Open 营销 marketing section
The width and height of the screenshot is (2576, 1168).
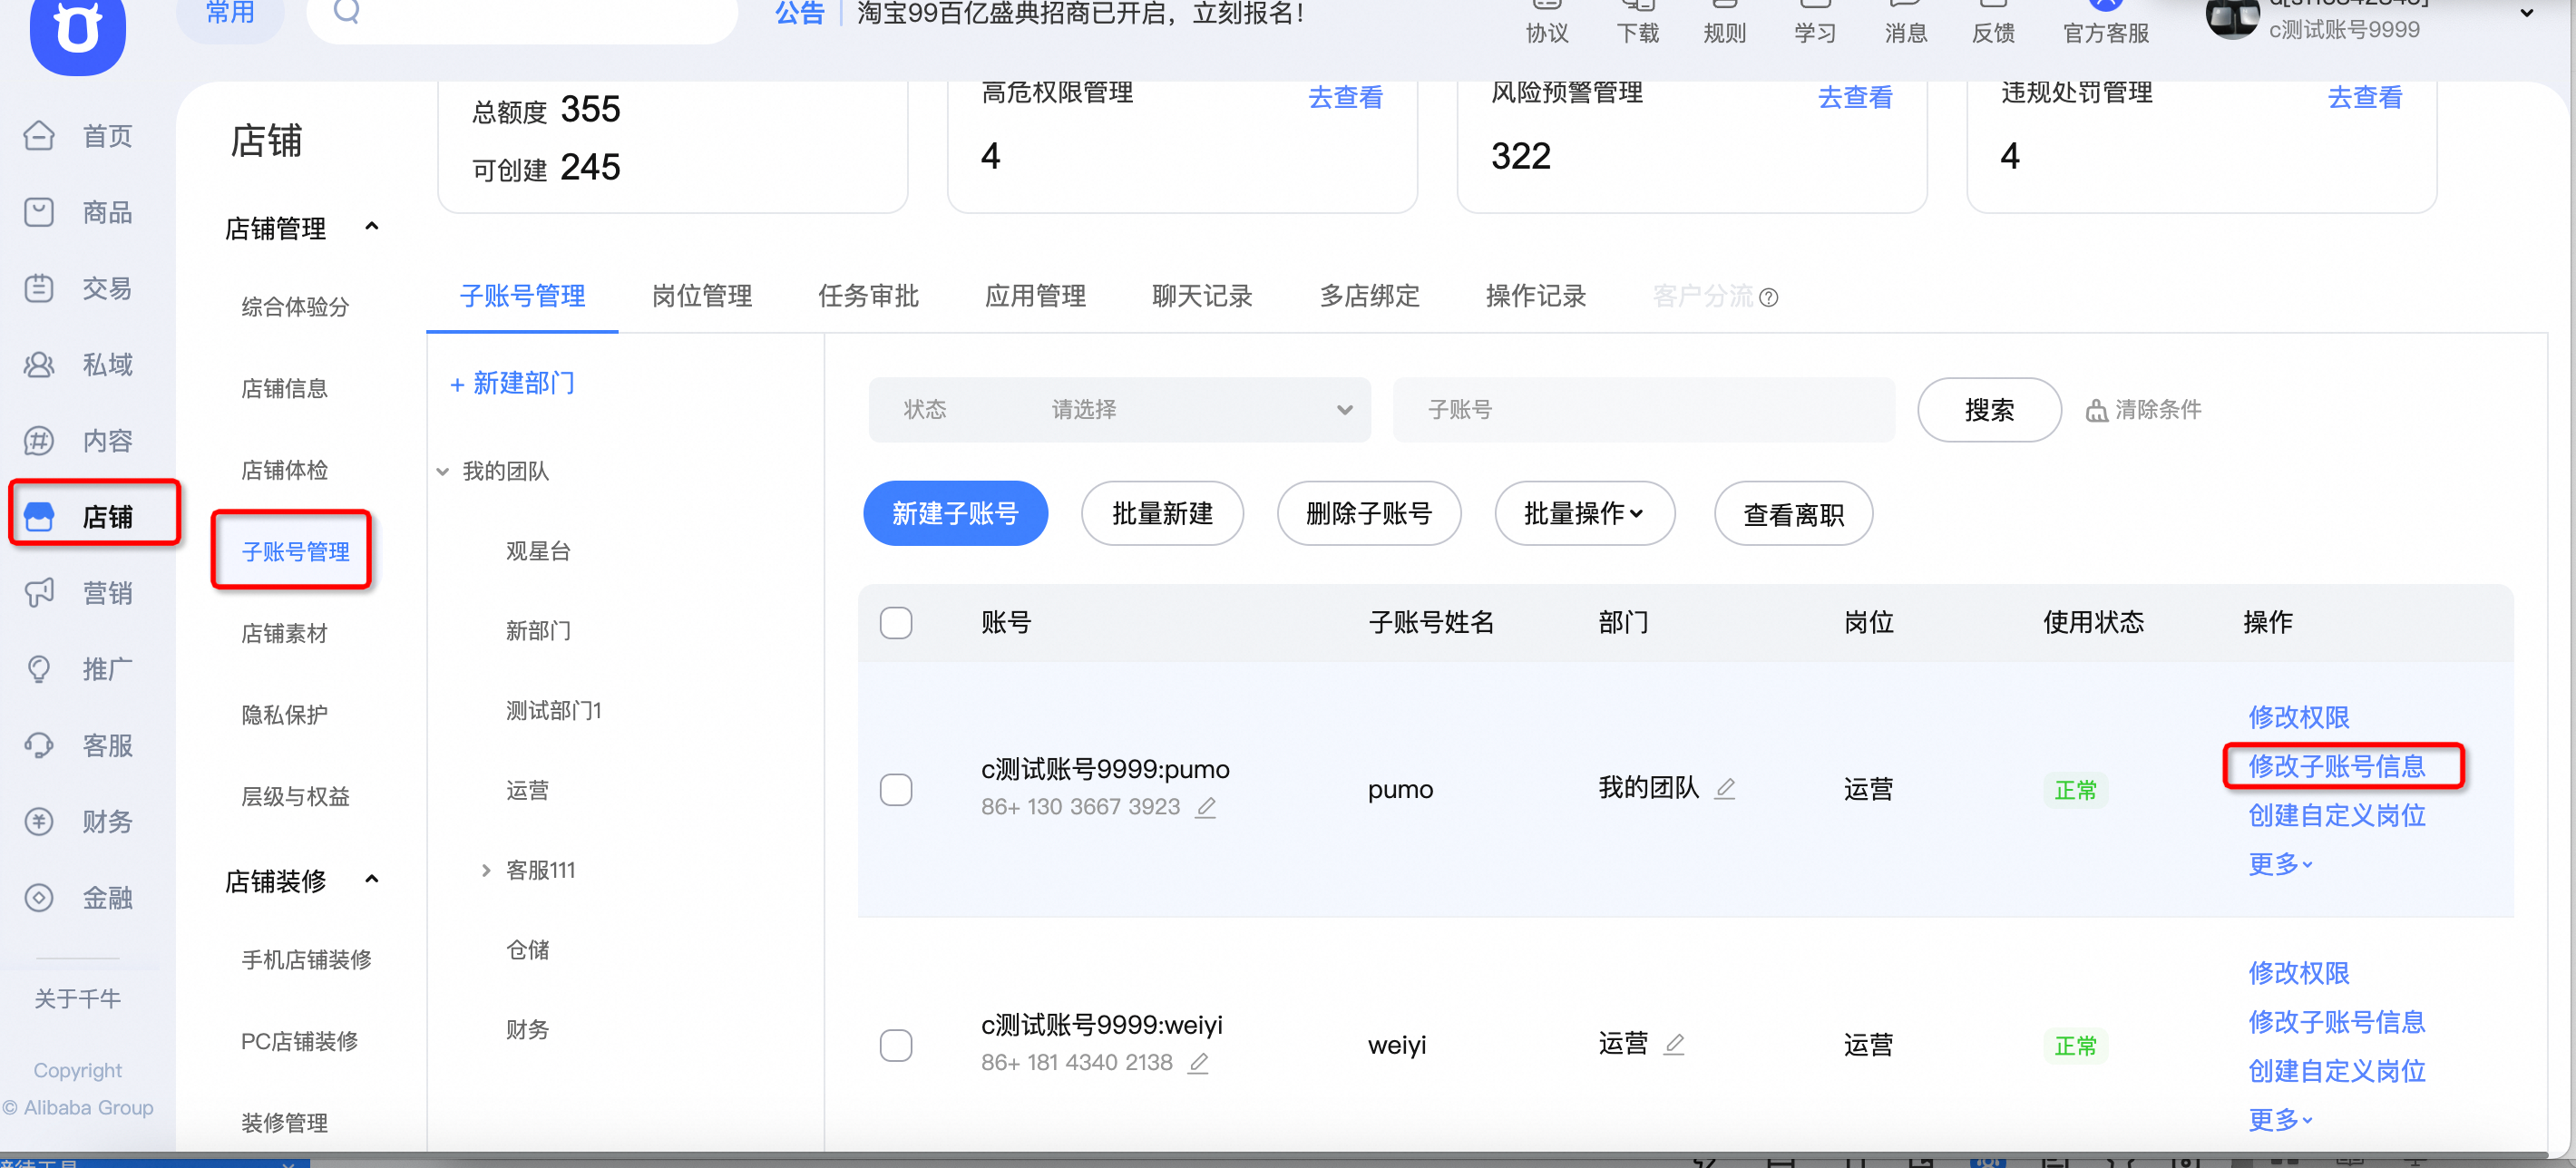point(78,592)
